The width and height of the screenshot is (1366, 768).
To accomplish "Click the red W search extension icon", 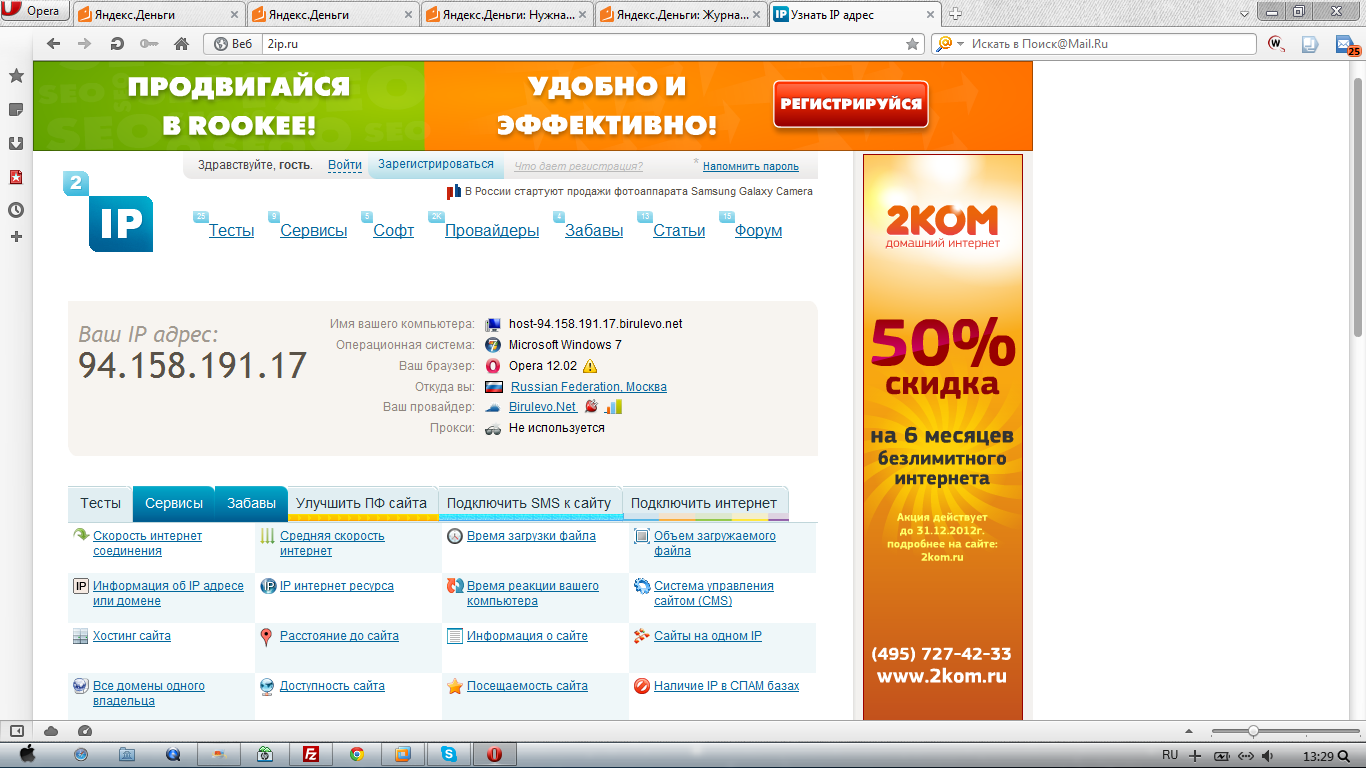I will point(1276,44).
